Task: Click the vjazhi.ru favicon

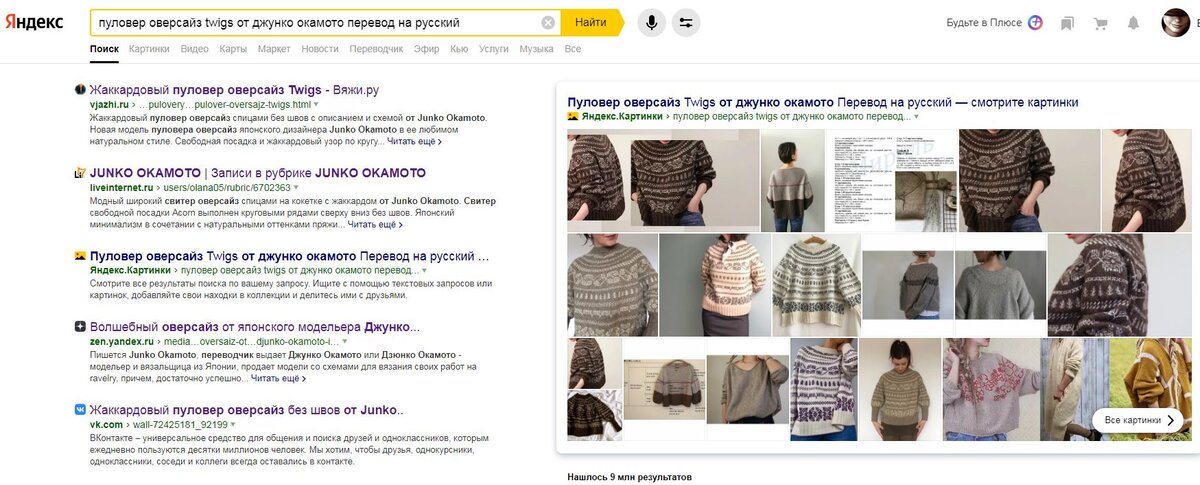Action: click(x=80, y=89)
